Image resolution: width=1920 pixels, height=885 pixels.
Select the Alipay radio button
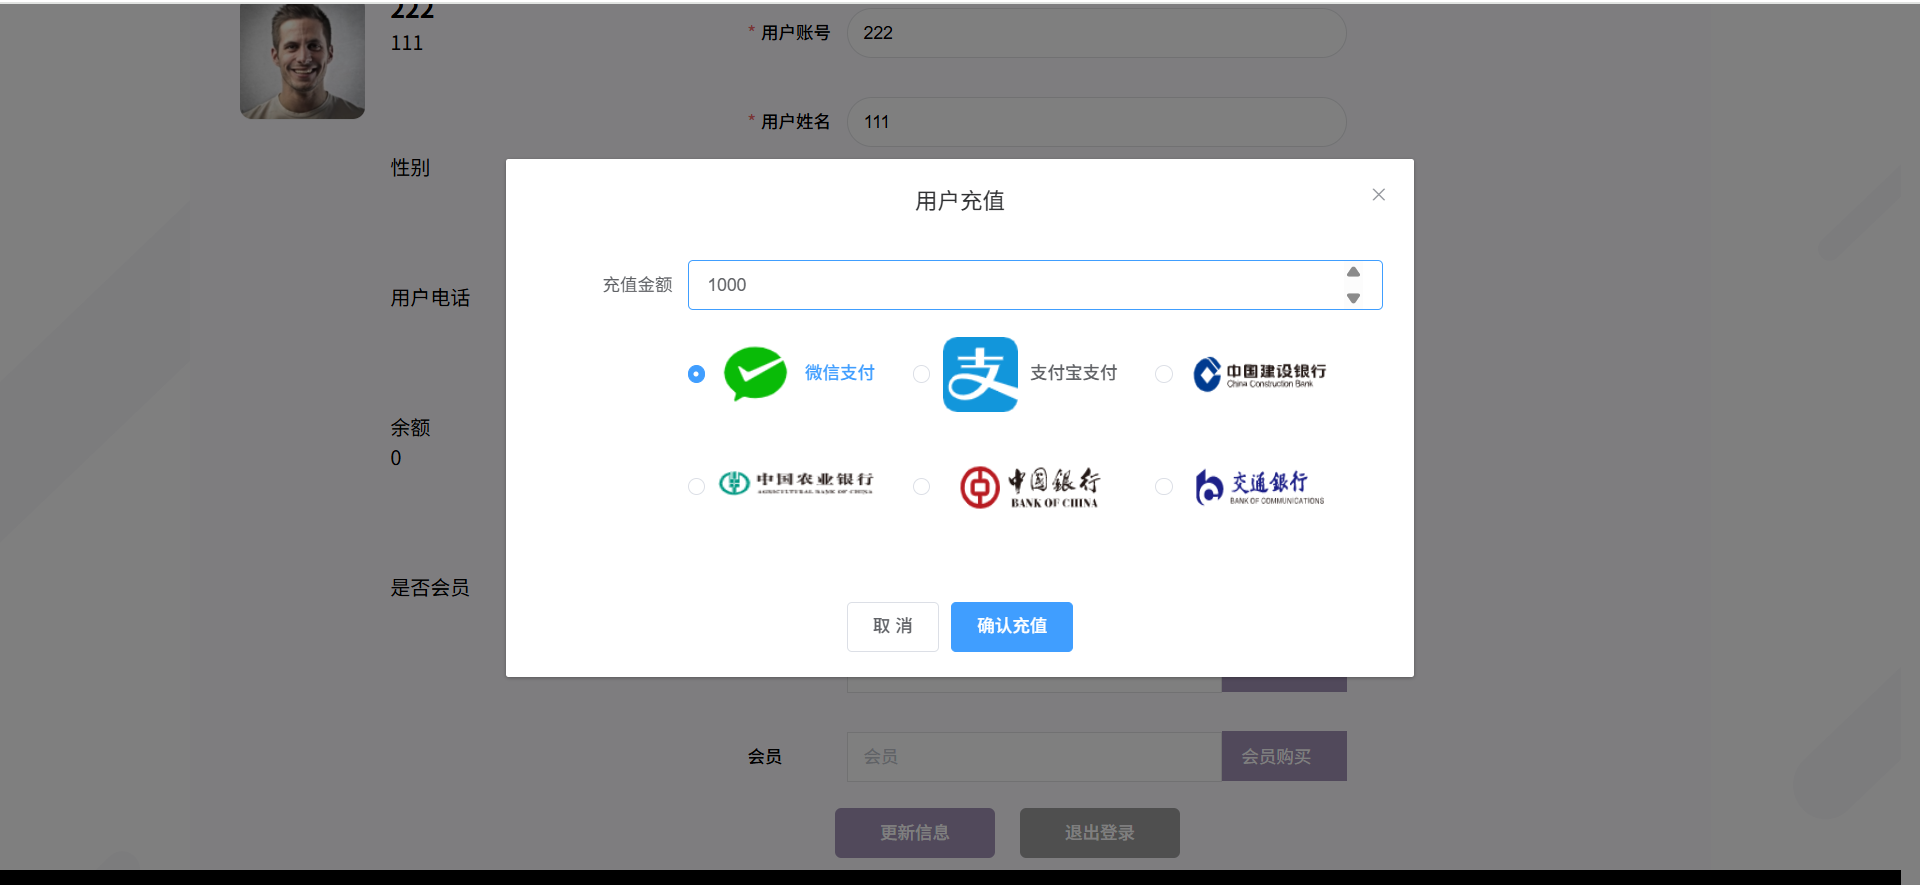coord(922,374)
